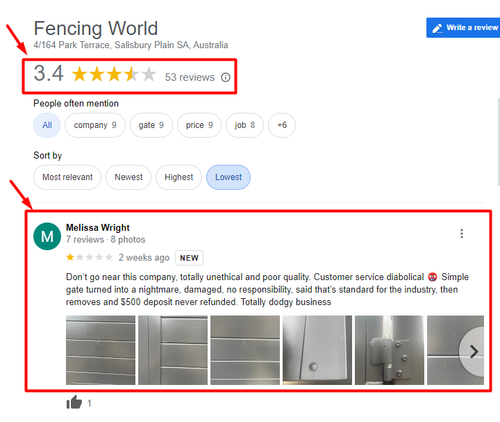The width and height of the screenshot is (500, 422).
Task: Expand the +6 more topics chip
Action: 282,125
